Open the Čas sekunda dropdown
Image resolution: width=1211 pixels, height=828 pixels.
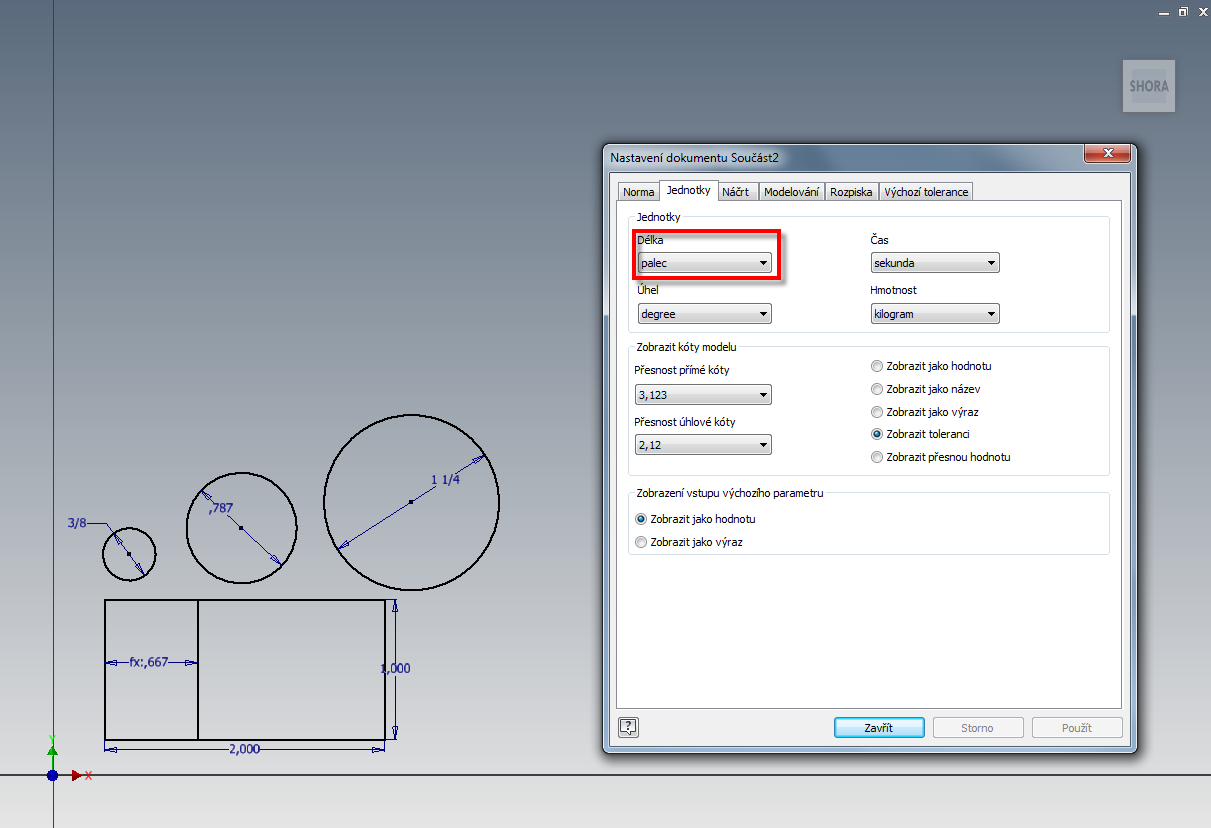[x=935, y=263]
